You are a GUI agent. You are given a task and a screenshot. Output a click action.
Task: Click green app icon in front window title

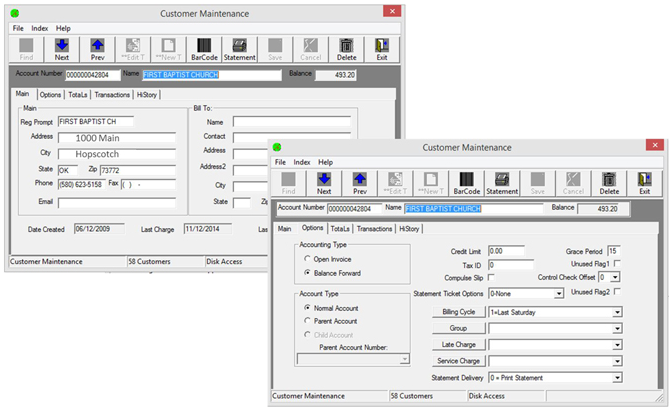click(x=277, y=147)
